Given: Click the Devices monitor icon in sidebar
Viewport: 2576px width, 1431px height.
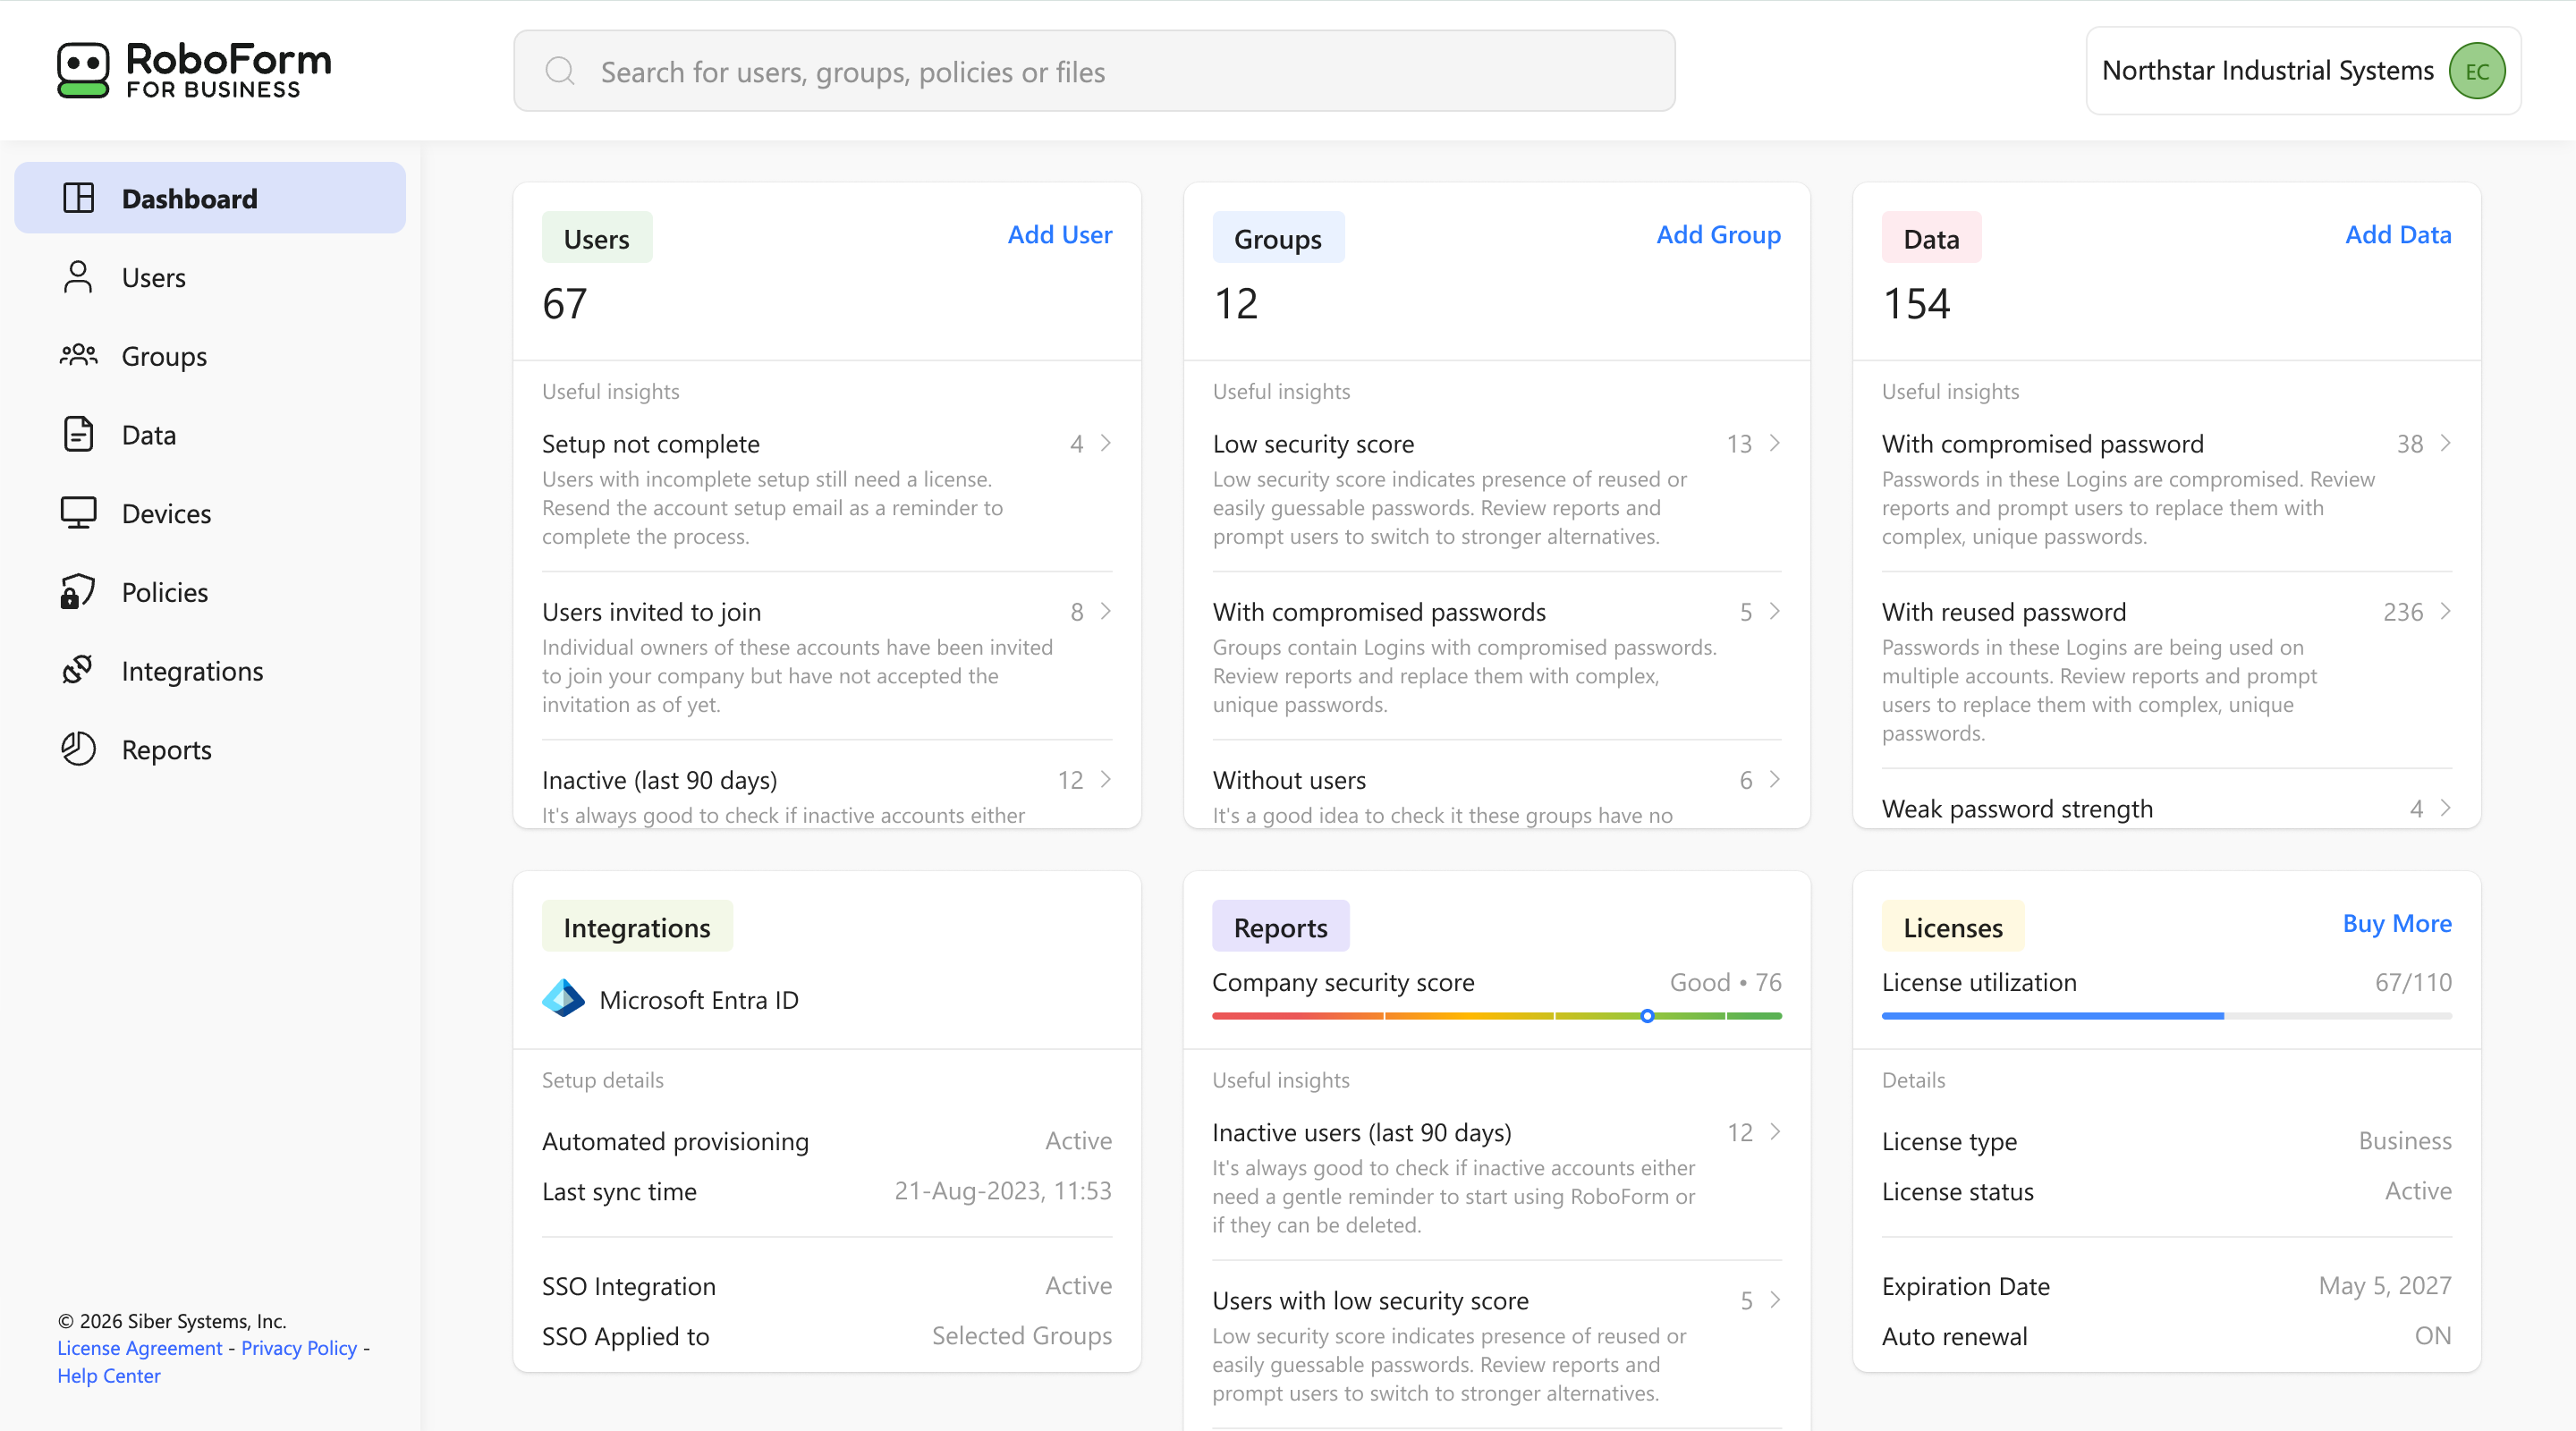Looking at the screenshot, I should pyautogui.click(x=78, y=513).
